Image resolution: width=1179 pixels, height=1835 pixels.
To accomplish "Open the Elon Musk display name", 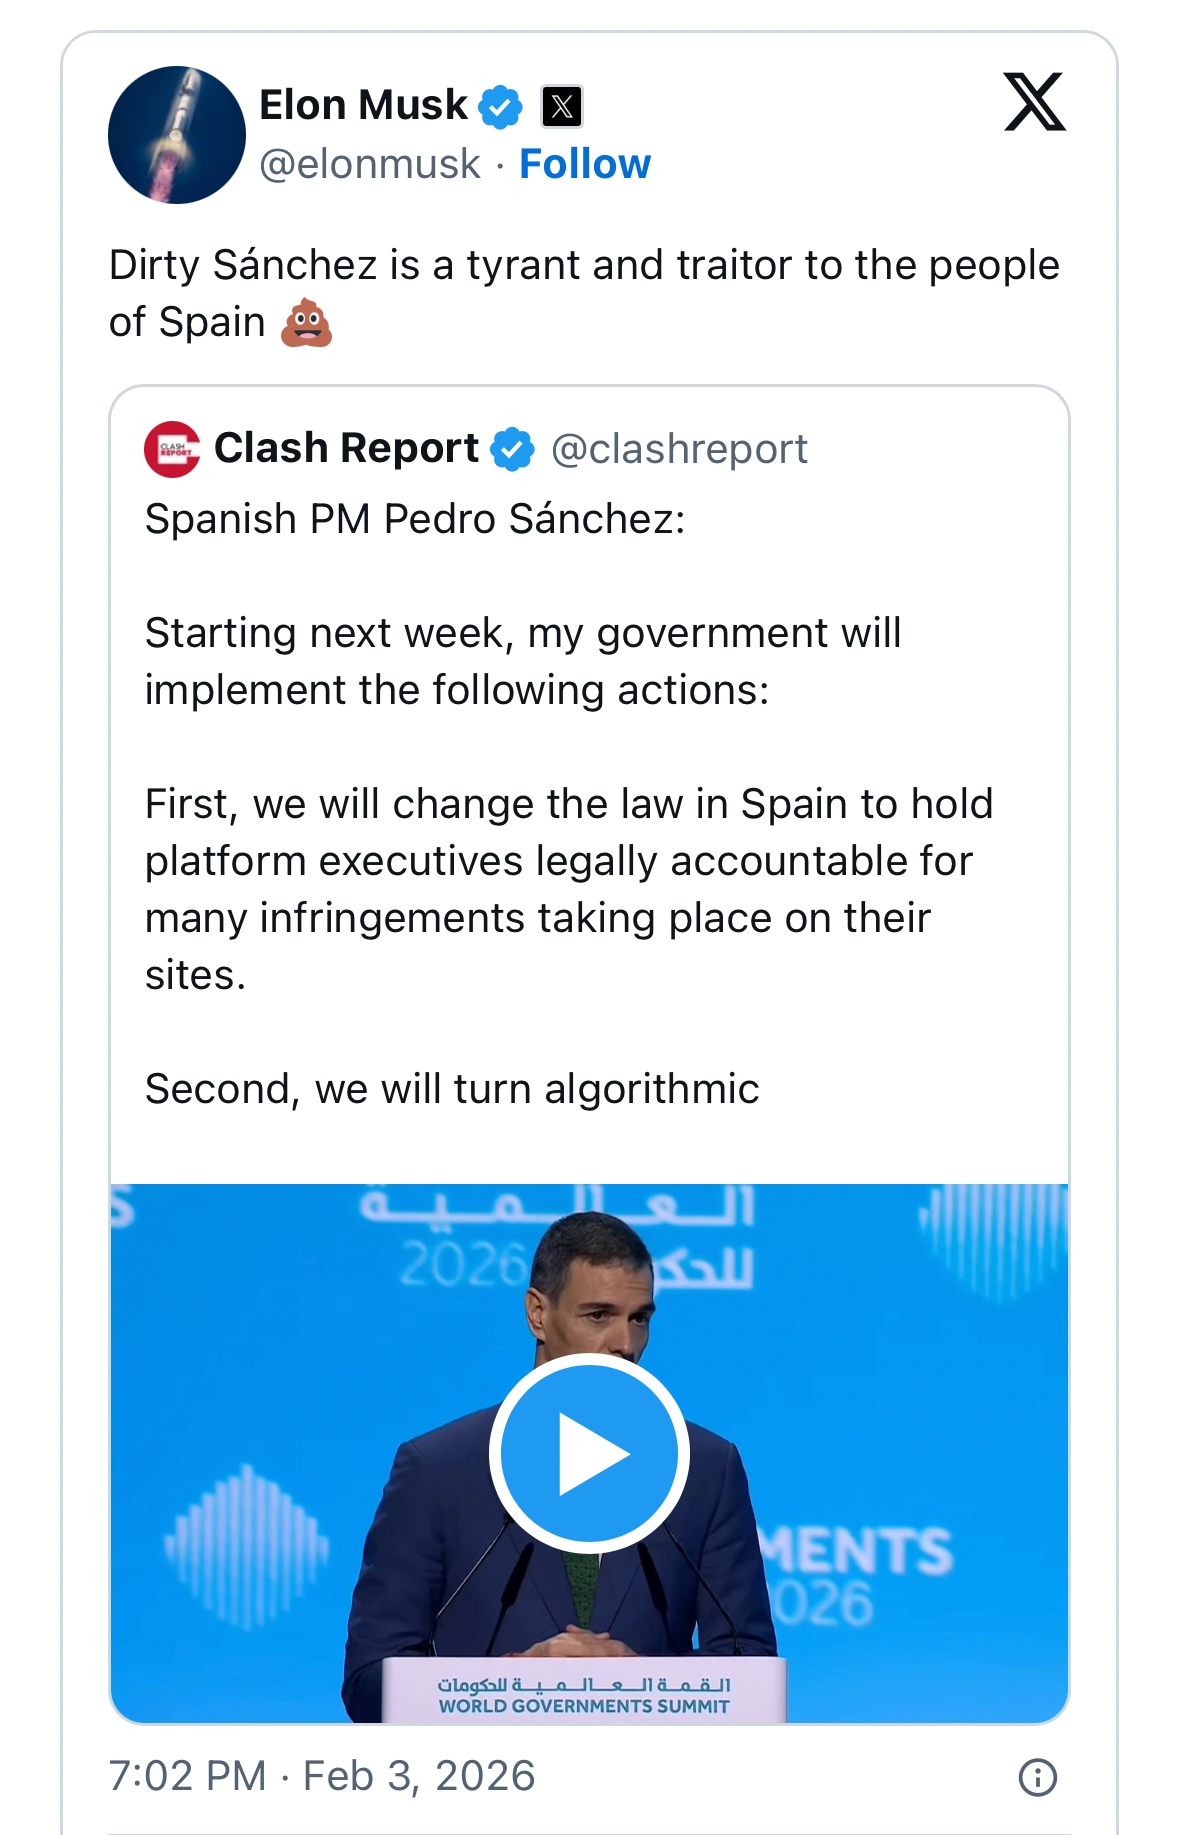I will [x=363, y=105].
